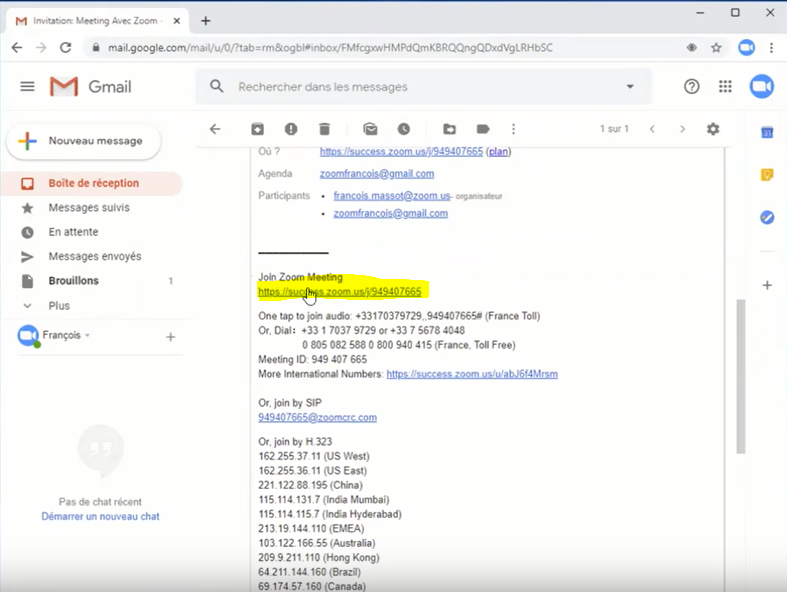The width and height of the screenshot is (787, 592).
Task: Report message as spam
Action: point(291,129)
